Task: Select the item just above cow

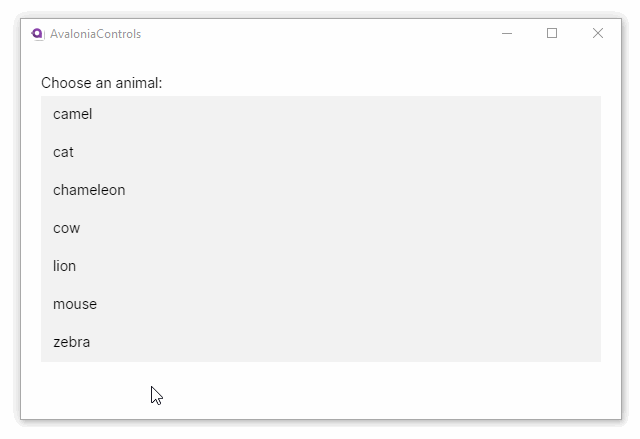Action: coord(89,190)
